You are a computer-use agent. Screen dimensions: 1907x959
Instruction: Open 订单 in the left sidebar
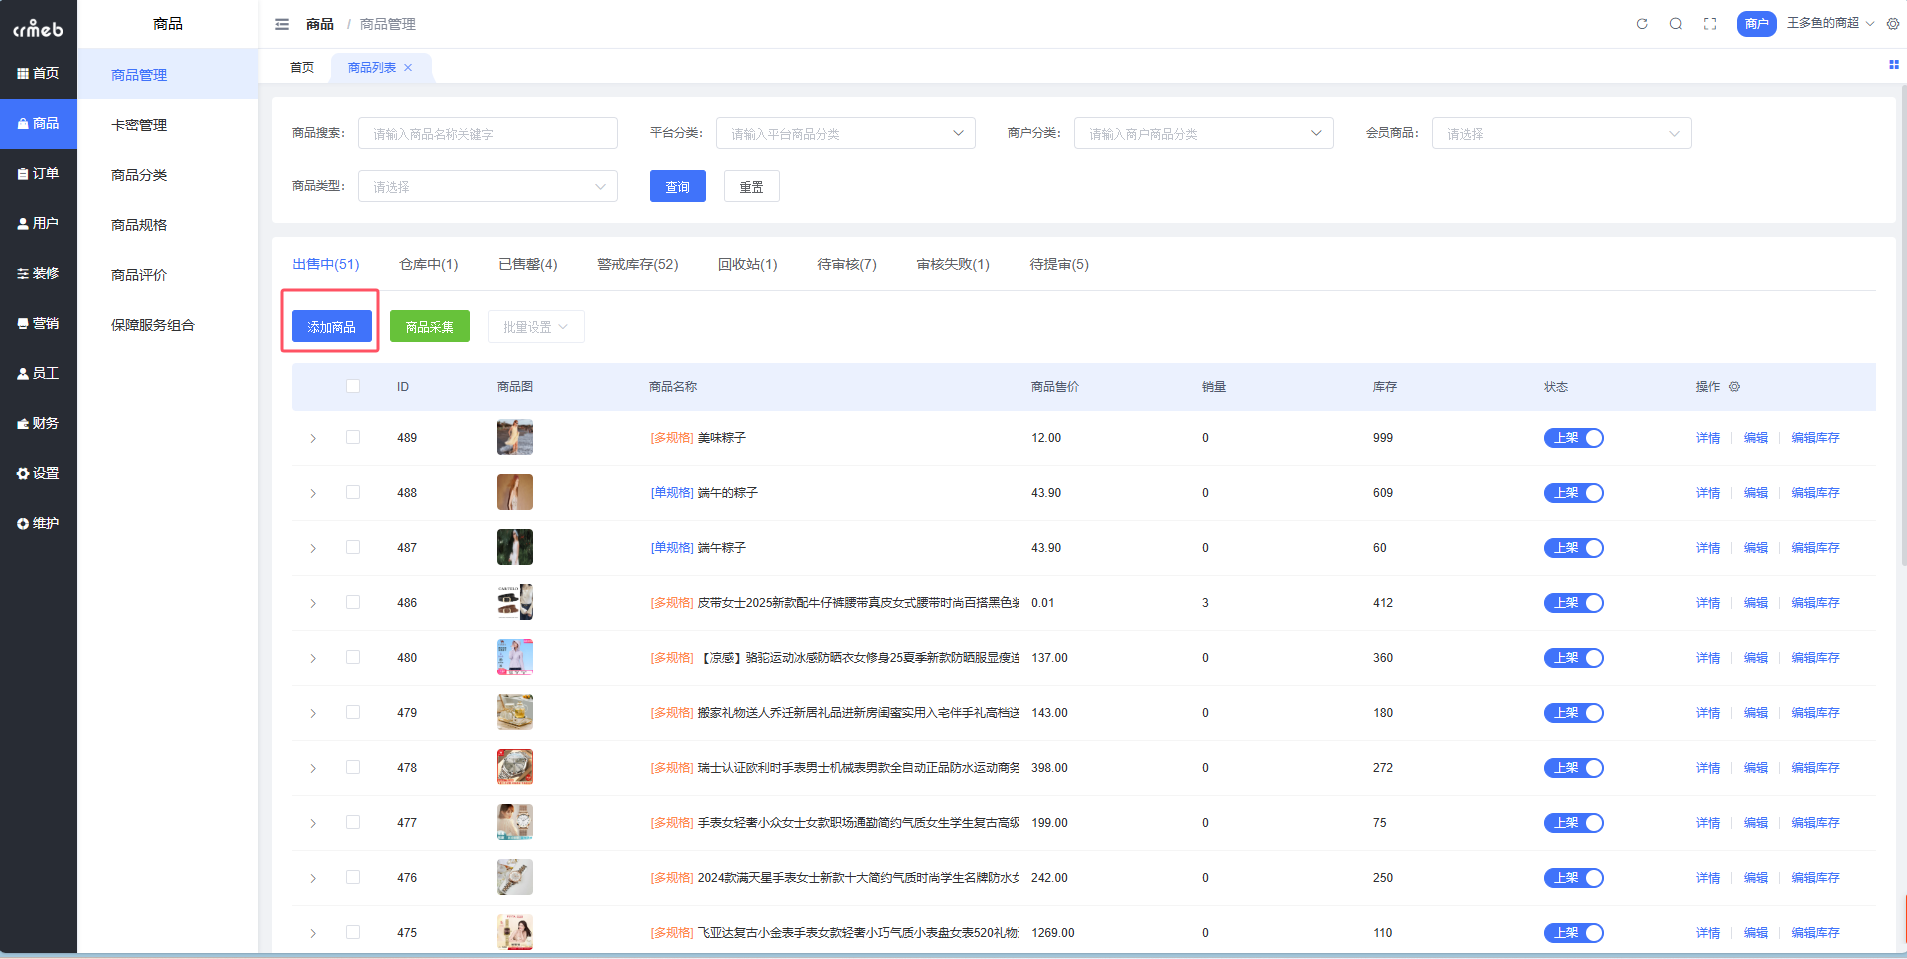pos(39,174)
